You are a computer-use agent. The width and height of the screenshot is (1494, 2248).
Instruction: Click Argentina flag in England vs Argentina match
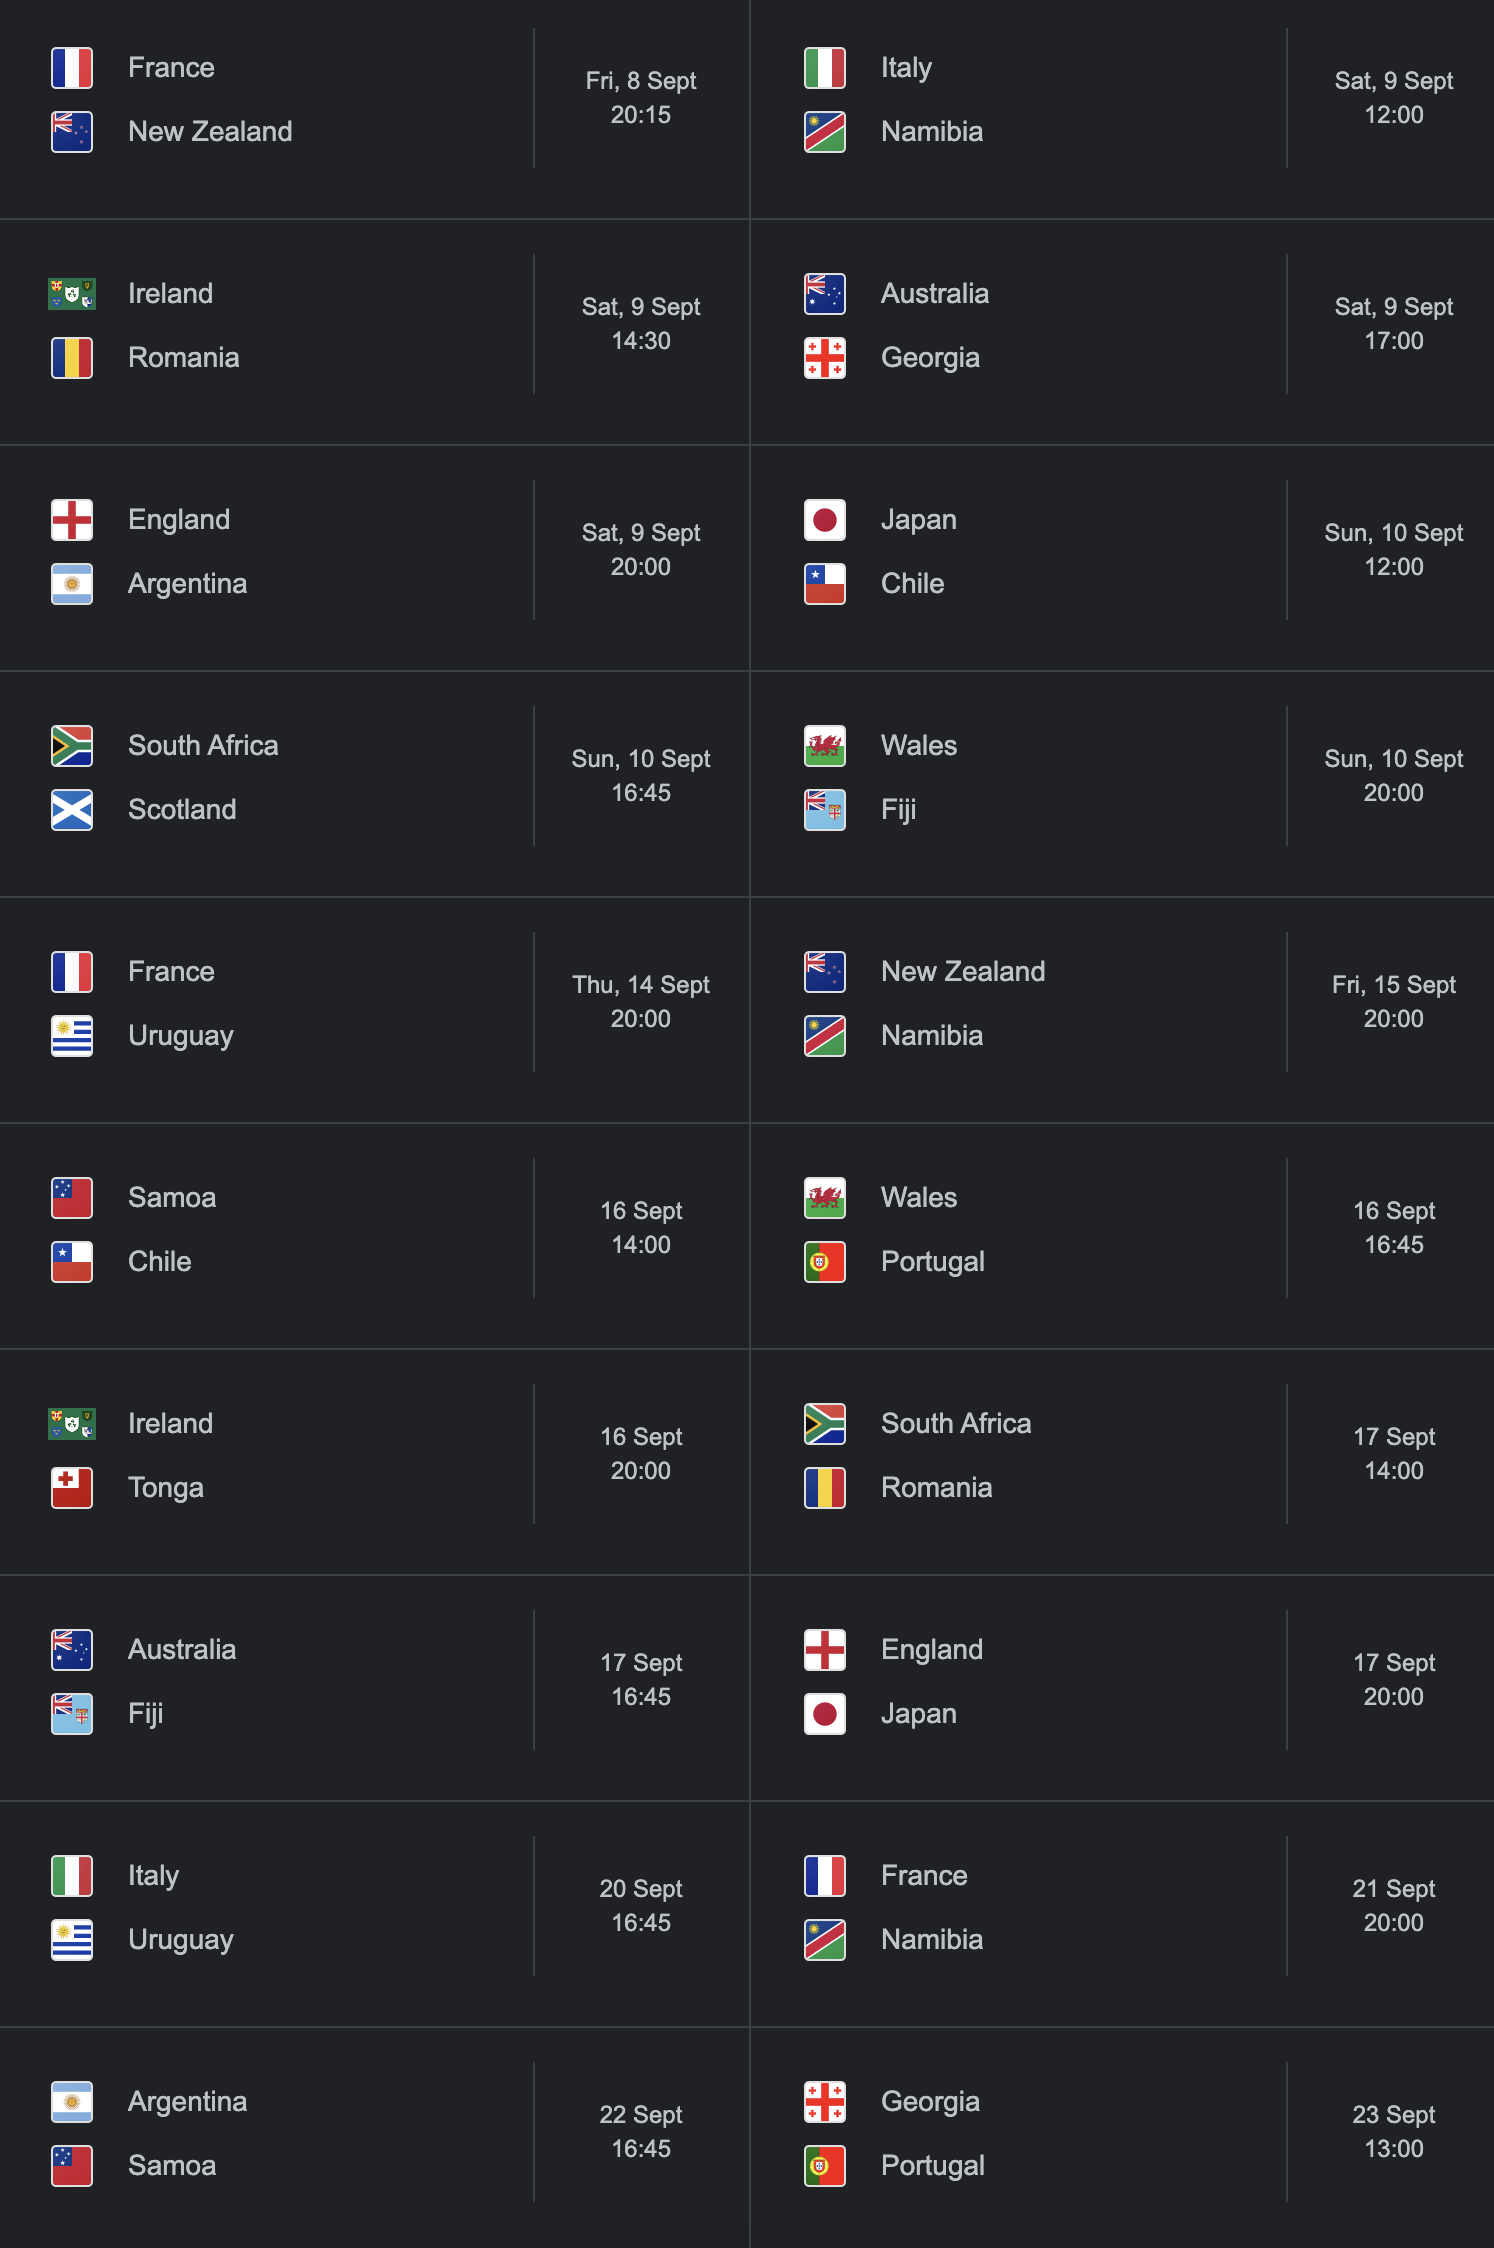[72, 584]
